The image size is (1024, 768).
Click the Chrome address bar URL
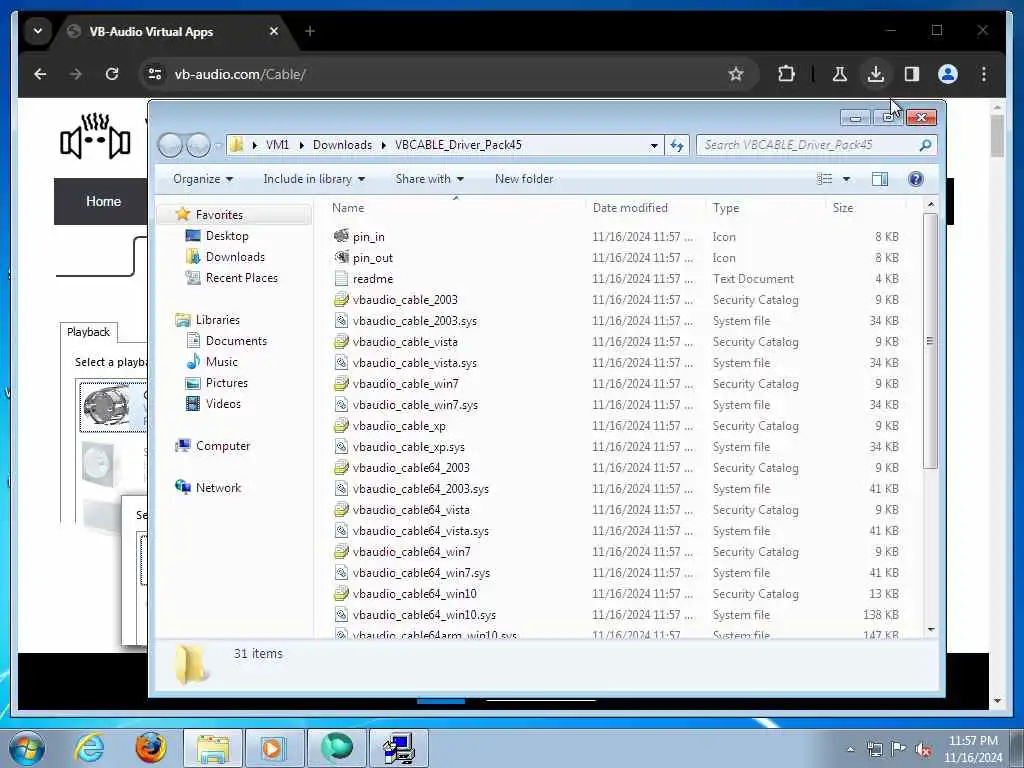coord(240,74)
